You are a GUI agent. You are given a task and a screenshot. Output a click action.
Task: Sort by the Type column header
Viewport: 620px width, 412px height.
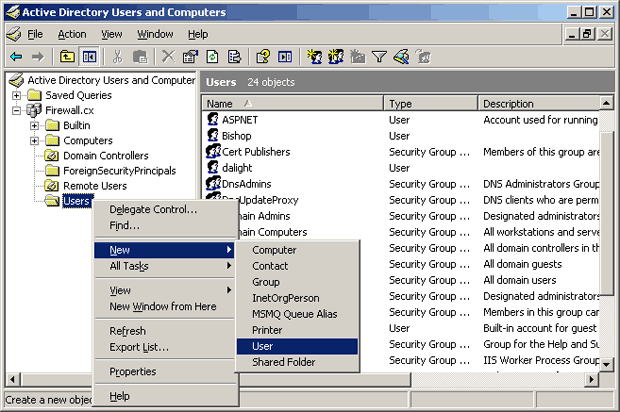pos(431,103)
